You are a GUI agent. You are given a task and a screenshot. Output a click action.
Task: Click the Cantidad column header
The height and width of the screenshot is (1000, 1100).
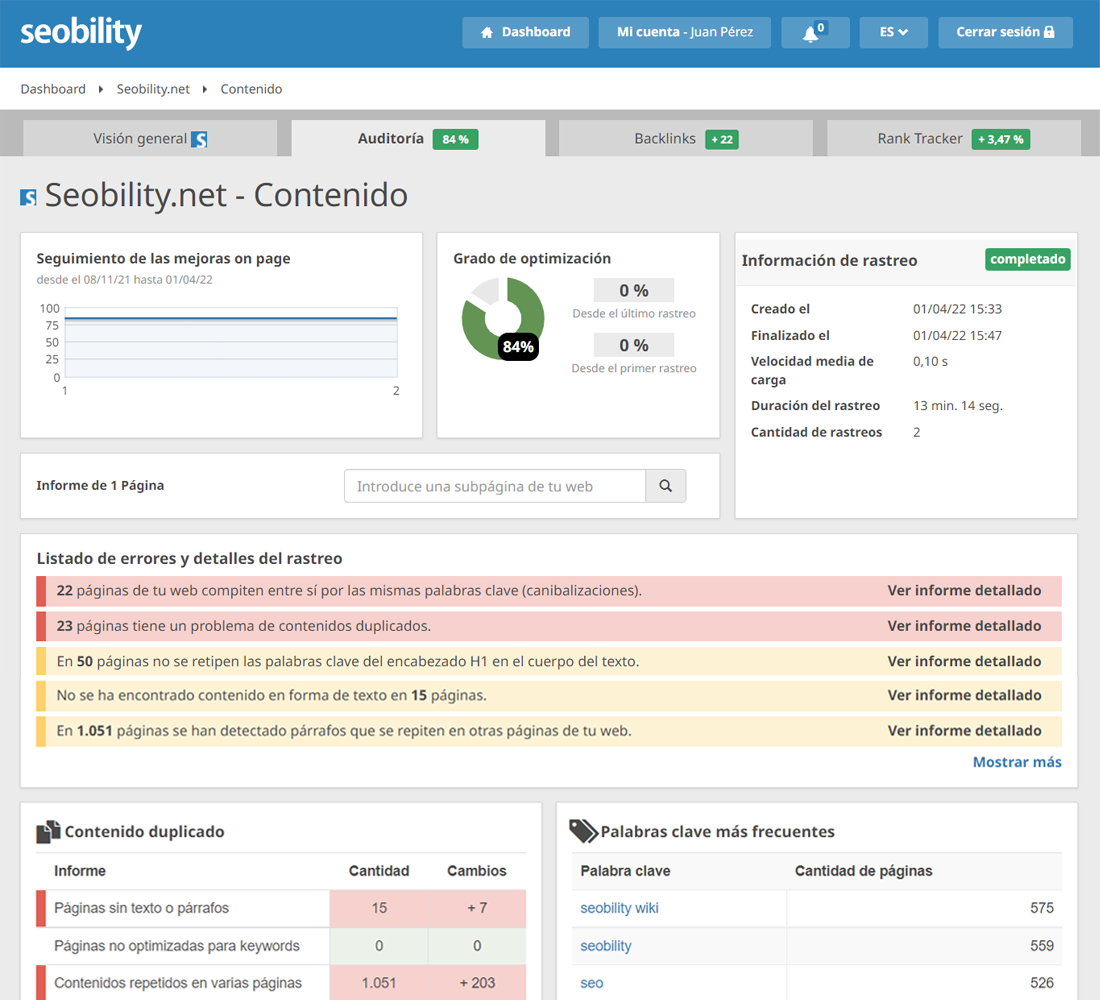click(x=379, y=871)
